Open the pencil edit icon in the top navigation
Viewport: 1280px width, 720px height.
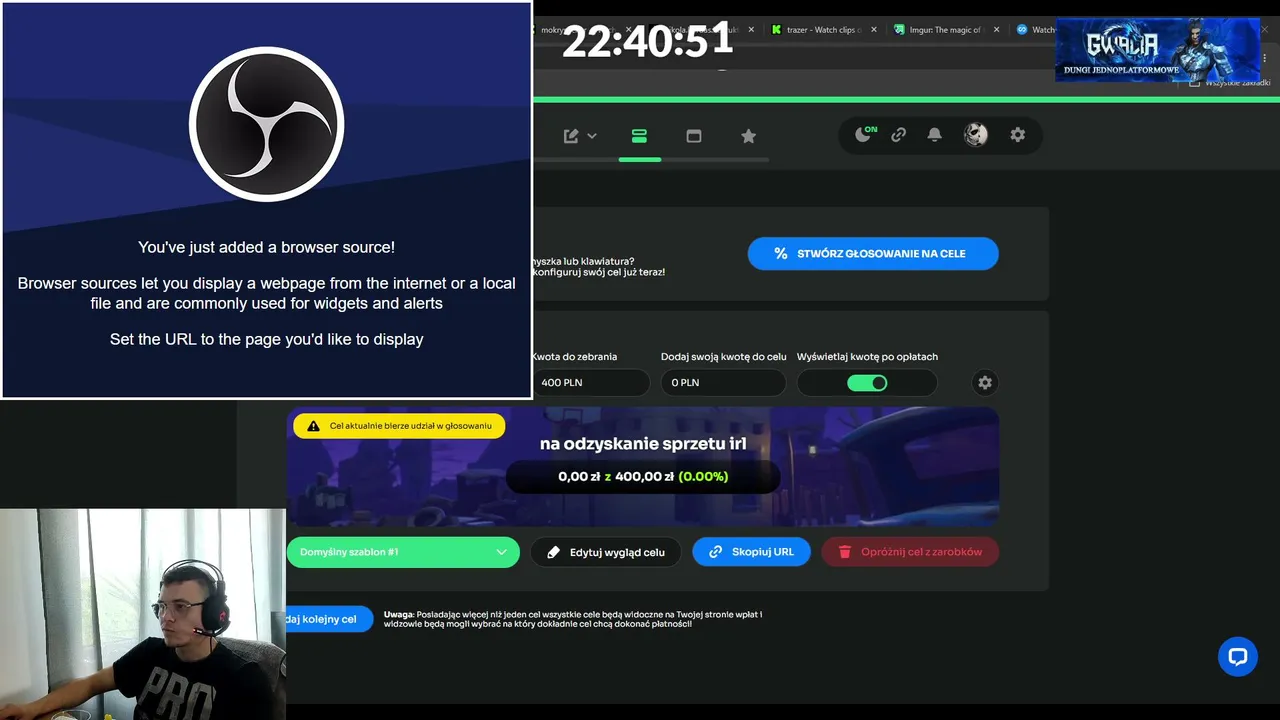click(571, 136)
